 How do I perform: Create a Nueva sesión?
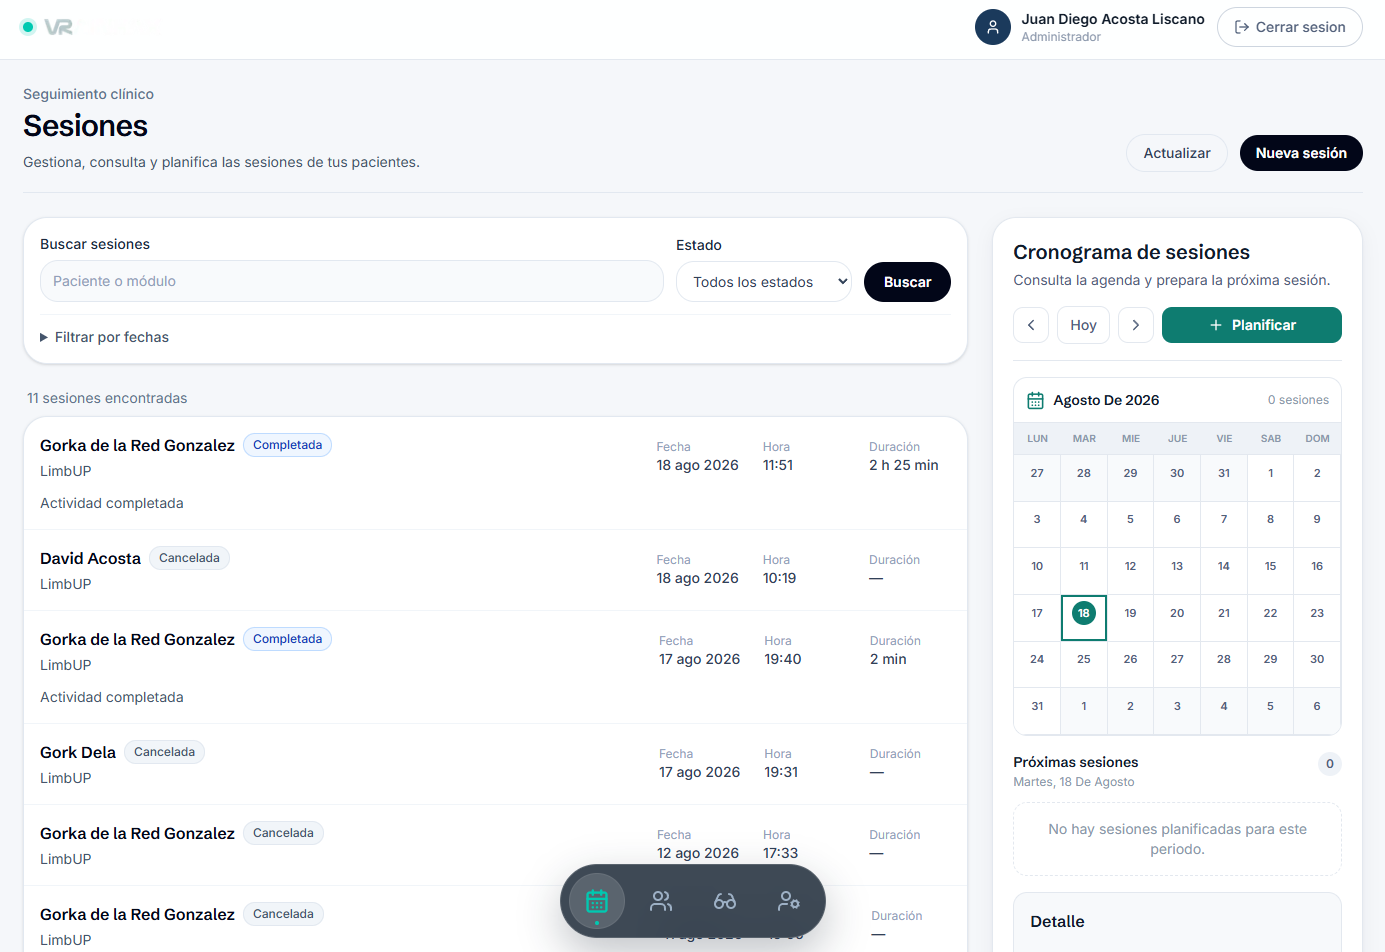[1301, 153]
